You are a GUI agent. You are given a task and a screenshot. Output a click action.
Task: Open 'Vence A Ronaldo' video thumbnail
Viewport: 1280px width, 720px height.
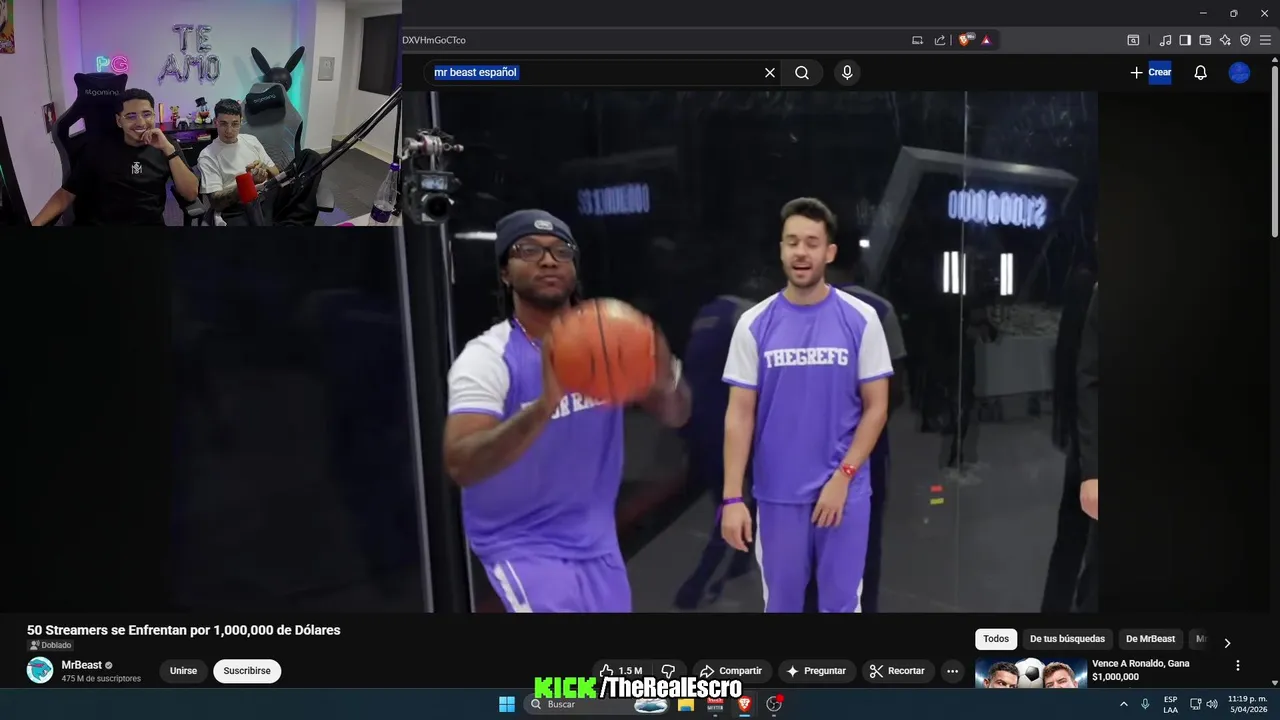pos(1031,673)
